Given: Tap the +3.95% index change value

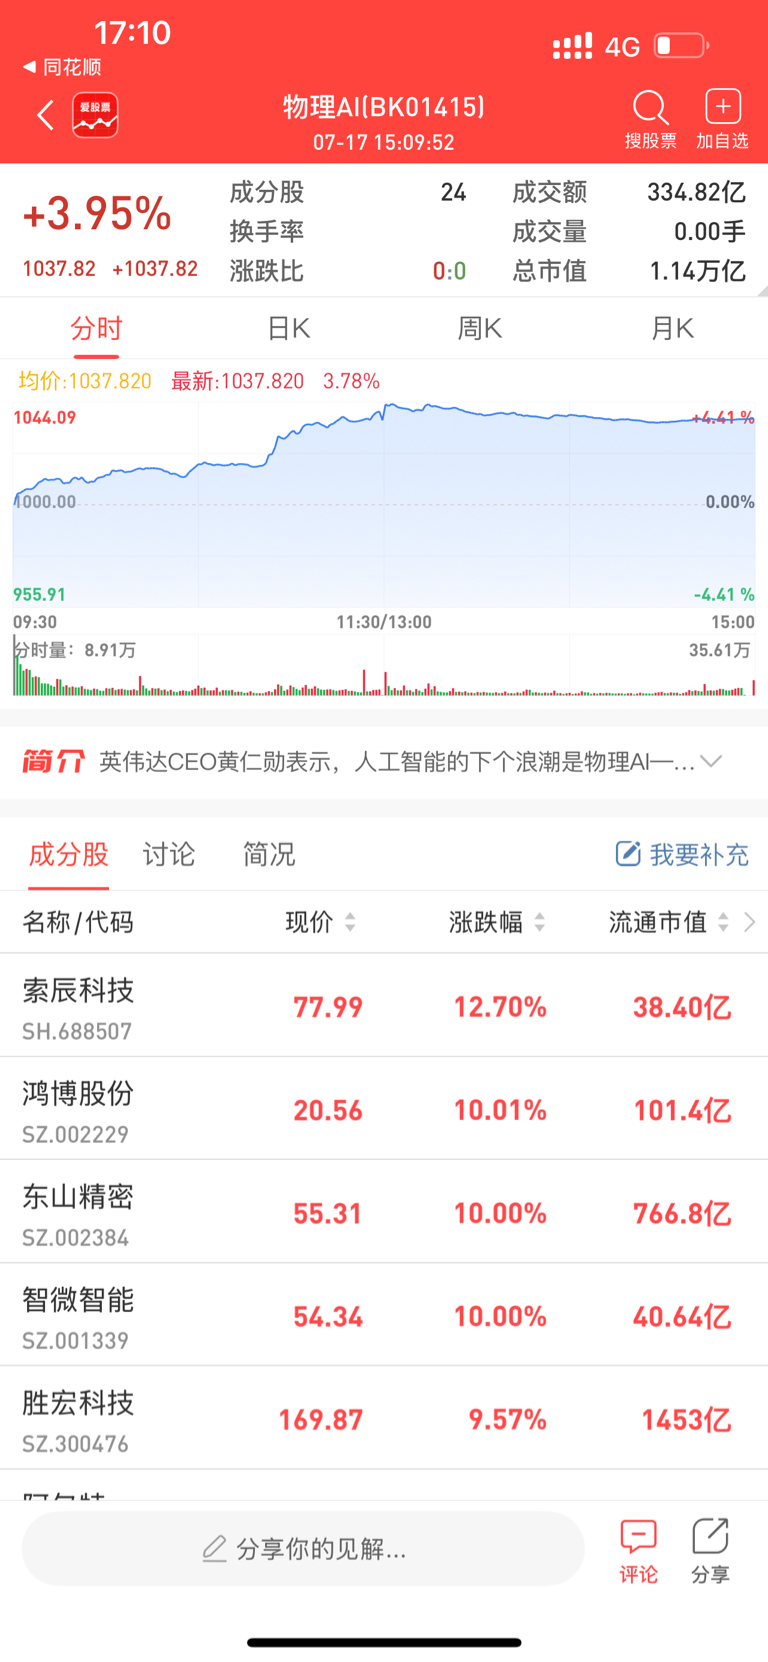Looking at the screenshot, I should click(x=97, y=213).
